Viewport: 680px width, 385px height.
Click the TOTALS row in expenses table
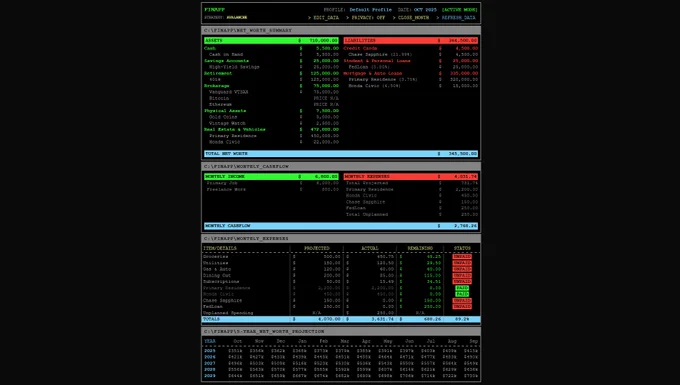tap(341, 319)
